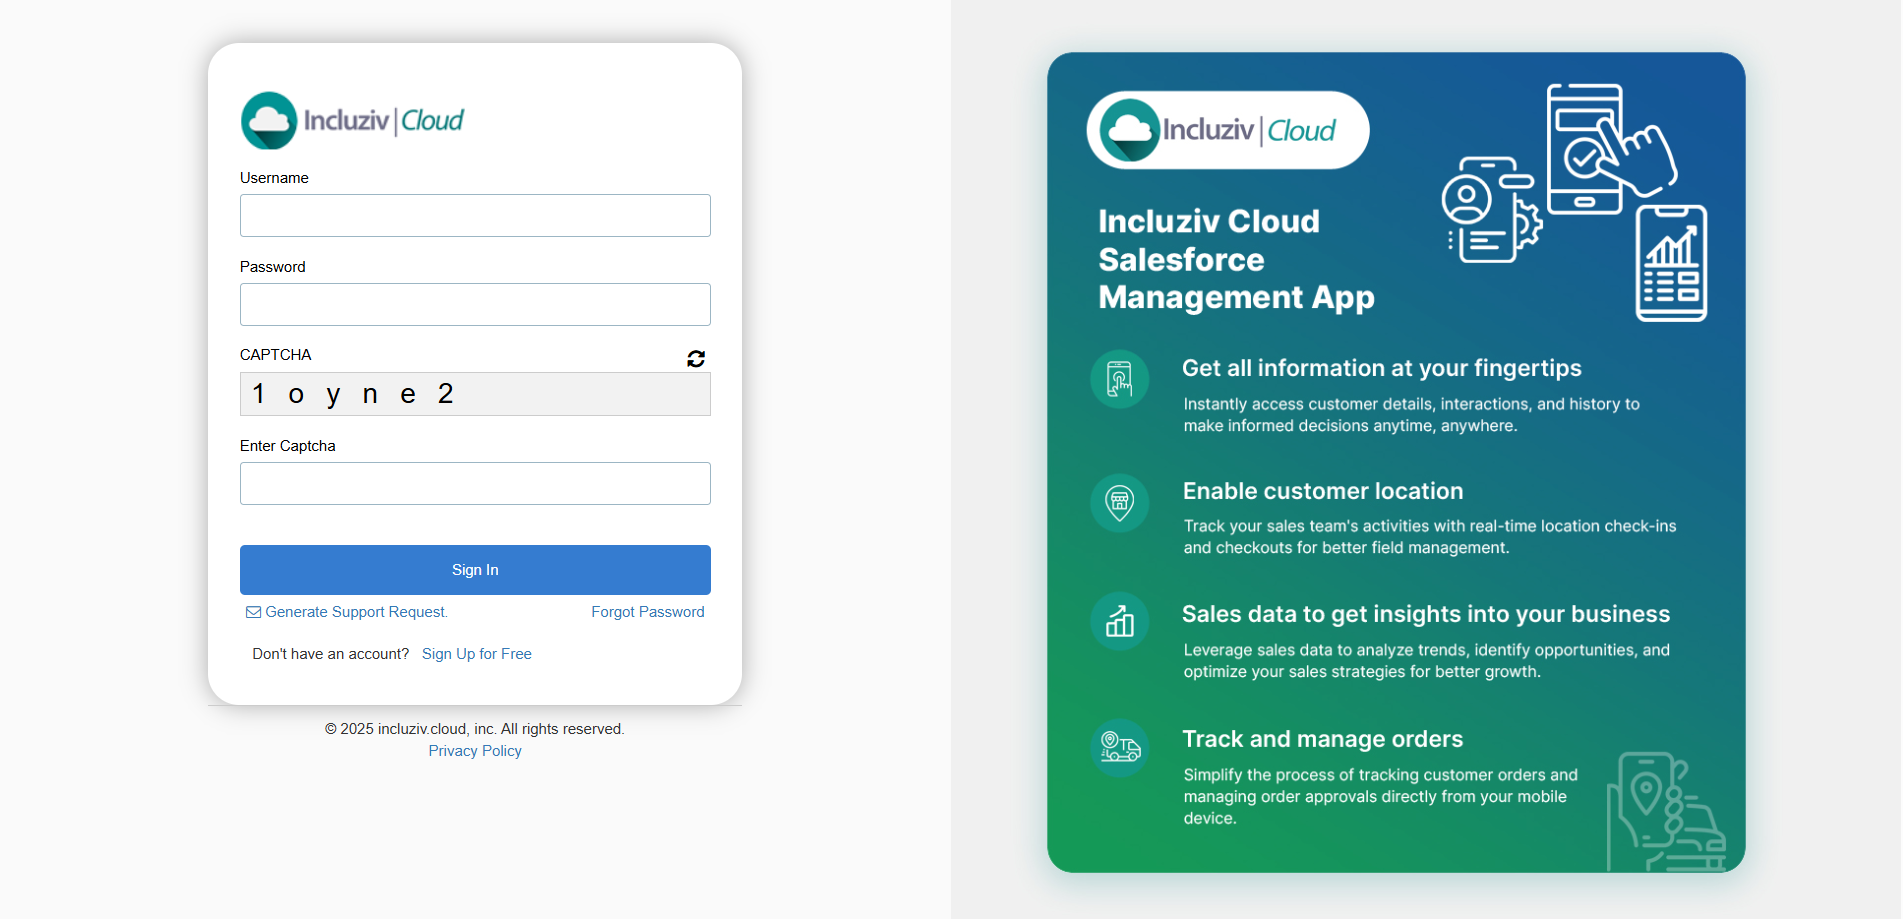The image size is (1903, 919).
Task: Click the envelope icon beside Generate Support Request
Action: (x=253, y=612)
